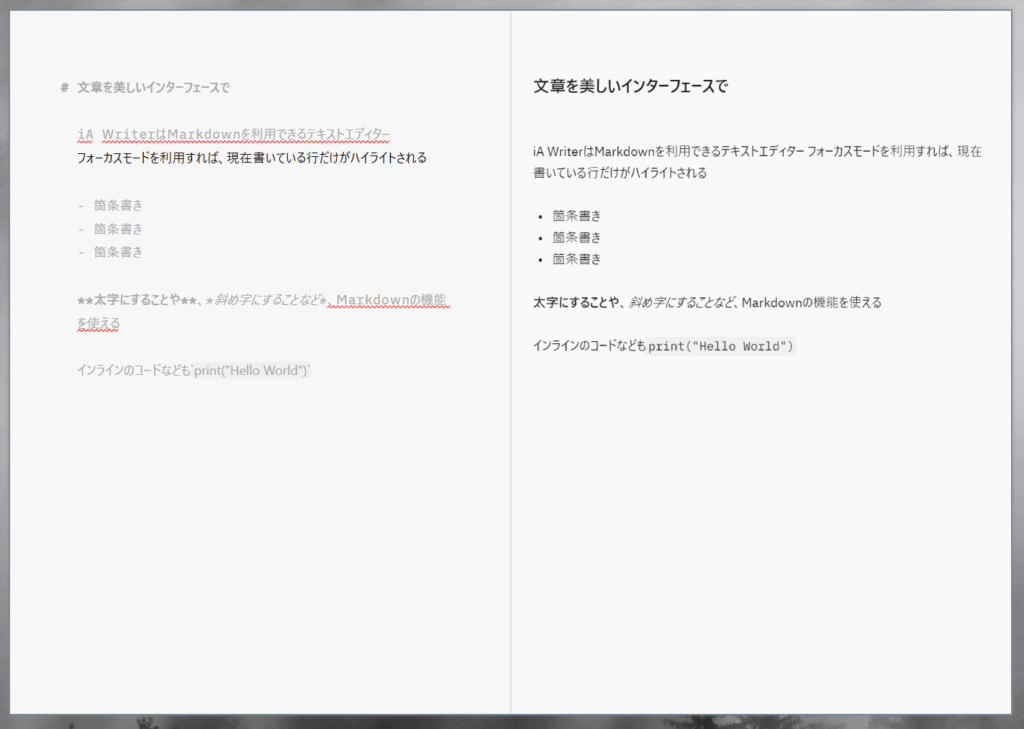
Task: Click the highlighted editor line 'フォーカスモードを利用すれば'
Action: pyautogui.click(x=251, y=157)
